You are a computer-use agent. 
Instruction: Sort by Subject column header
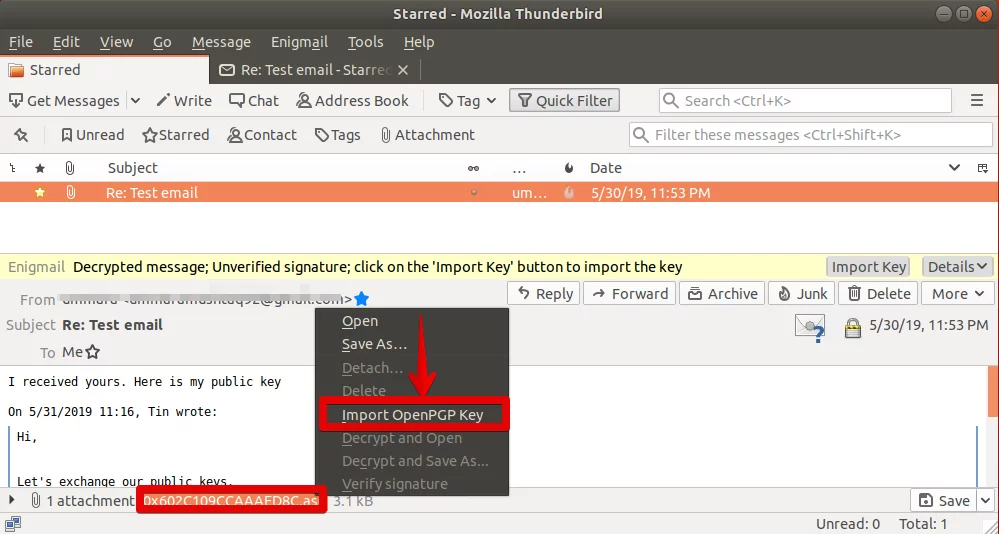pyautogui.click(x=133, y=168)
